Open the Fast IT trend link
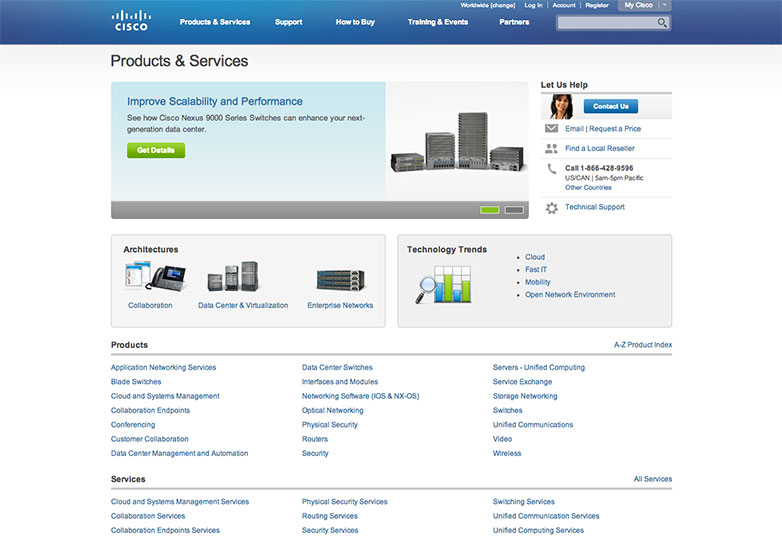Viewport: 782px width, 540px height. click(536, 269)
